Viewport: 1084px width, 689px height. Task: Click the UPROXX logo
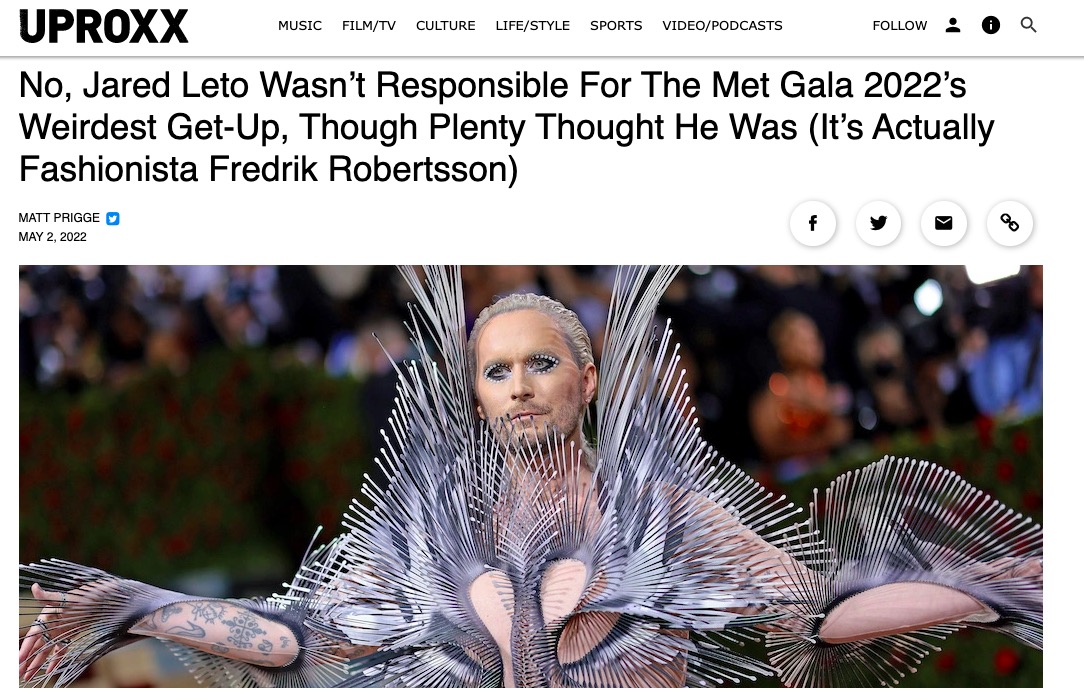104,26
